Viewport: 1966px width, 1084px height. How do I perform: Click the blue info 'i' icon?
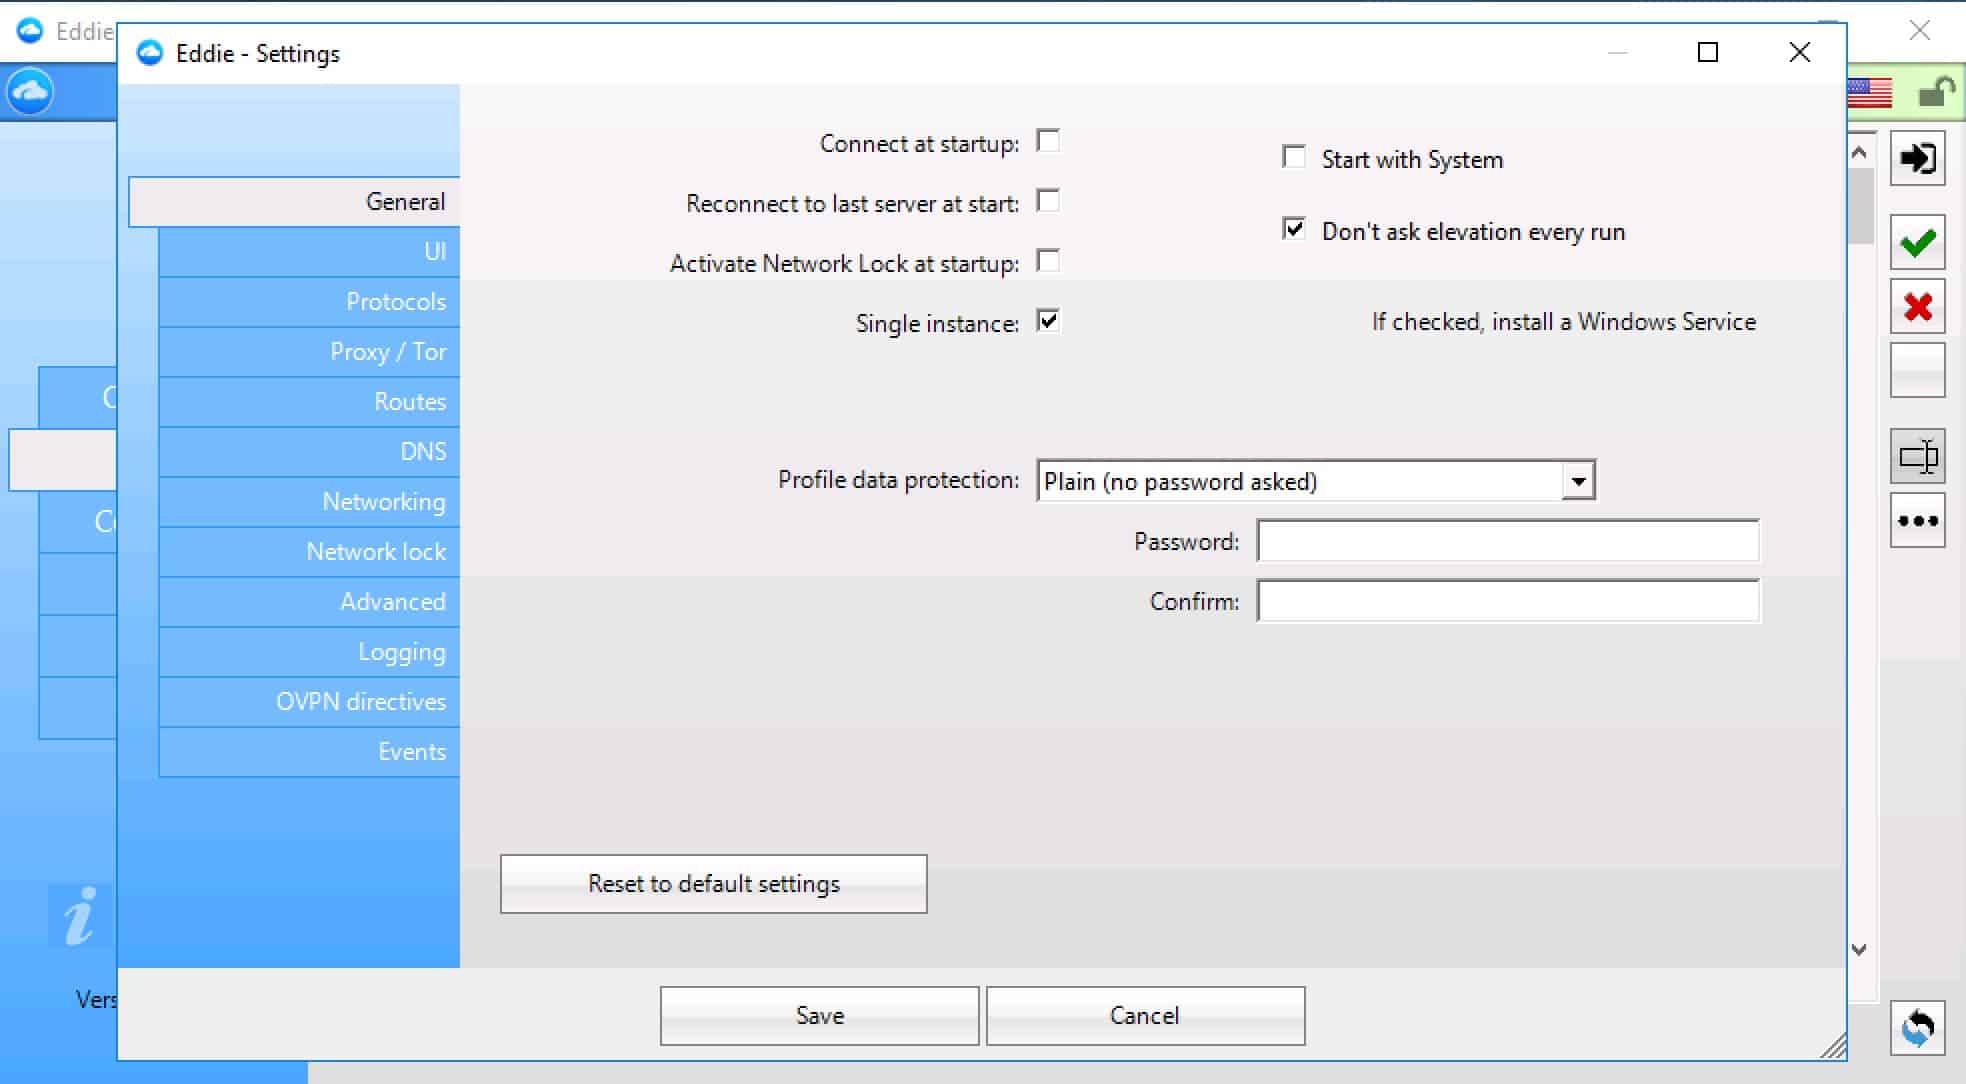79,915
